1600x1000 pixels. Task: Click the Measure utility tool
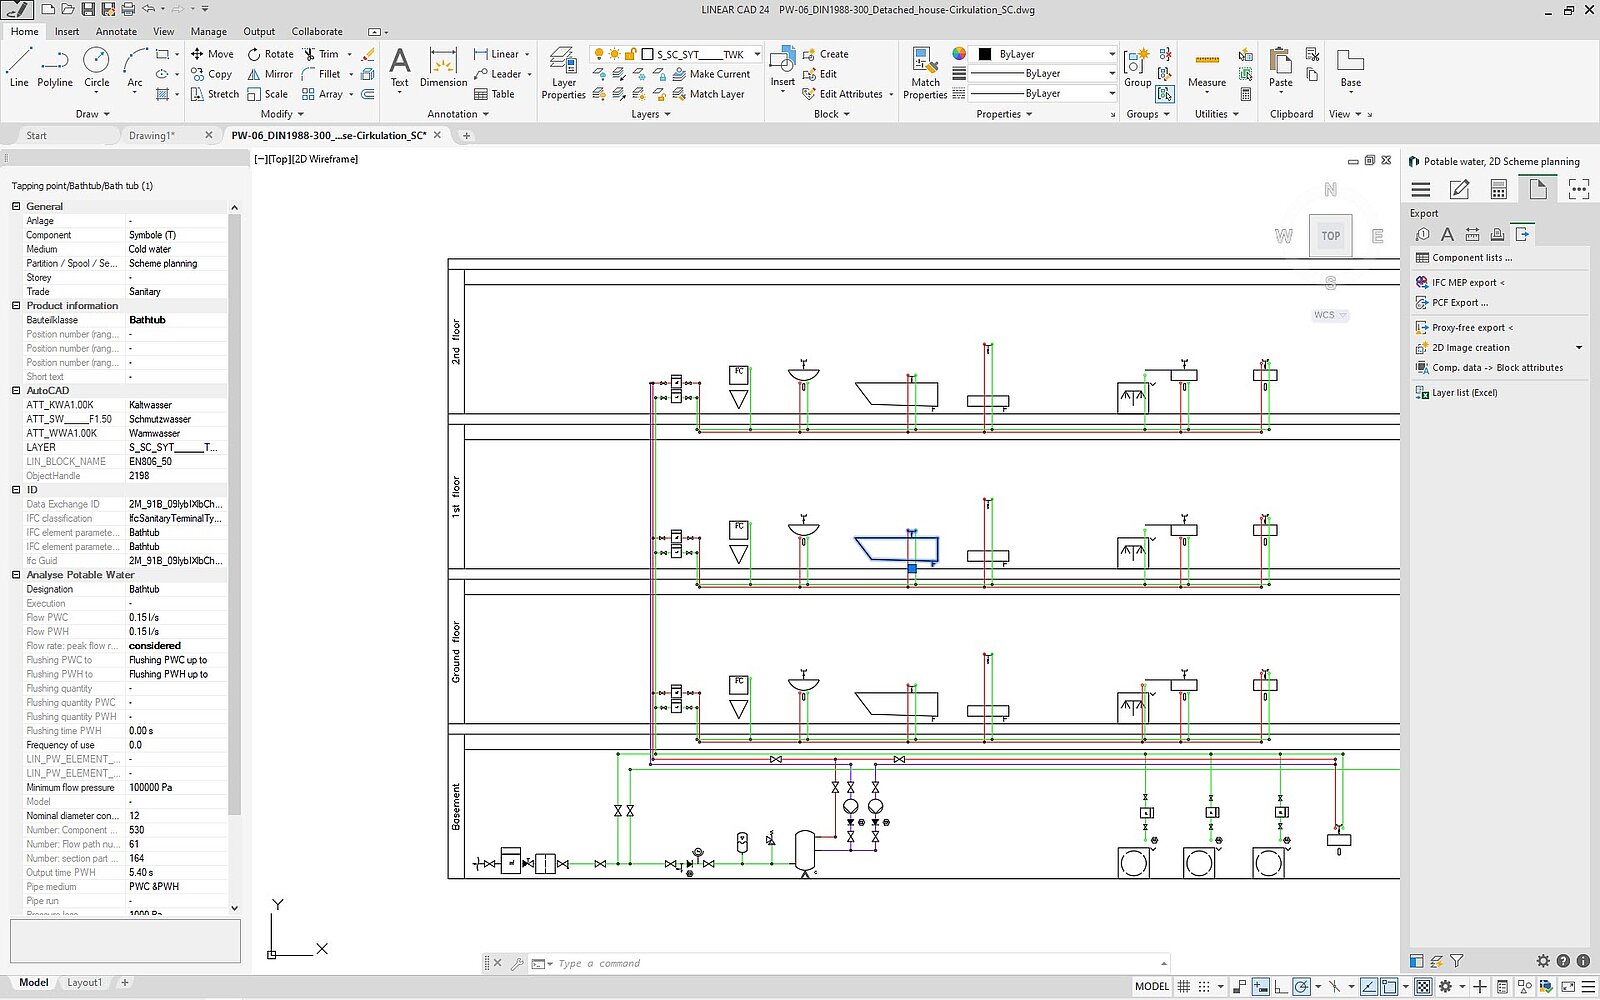tap(1206, 68)
